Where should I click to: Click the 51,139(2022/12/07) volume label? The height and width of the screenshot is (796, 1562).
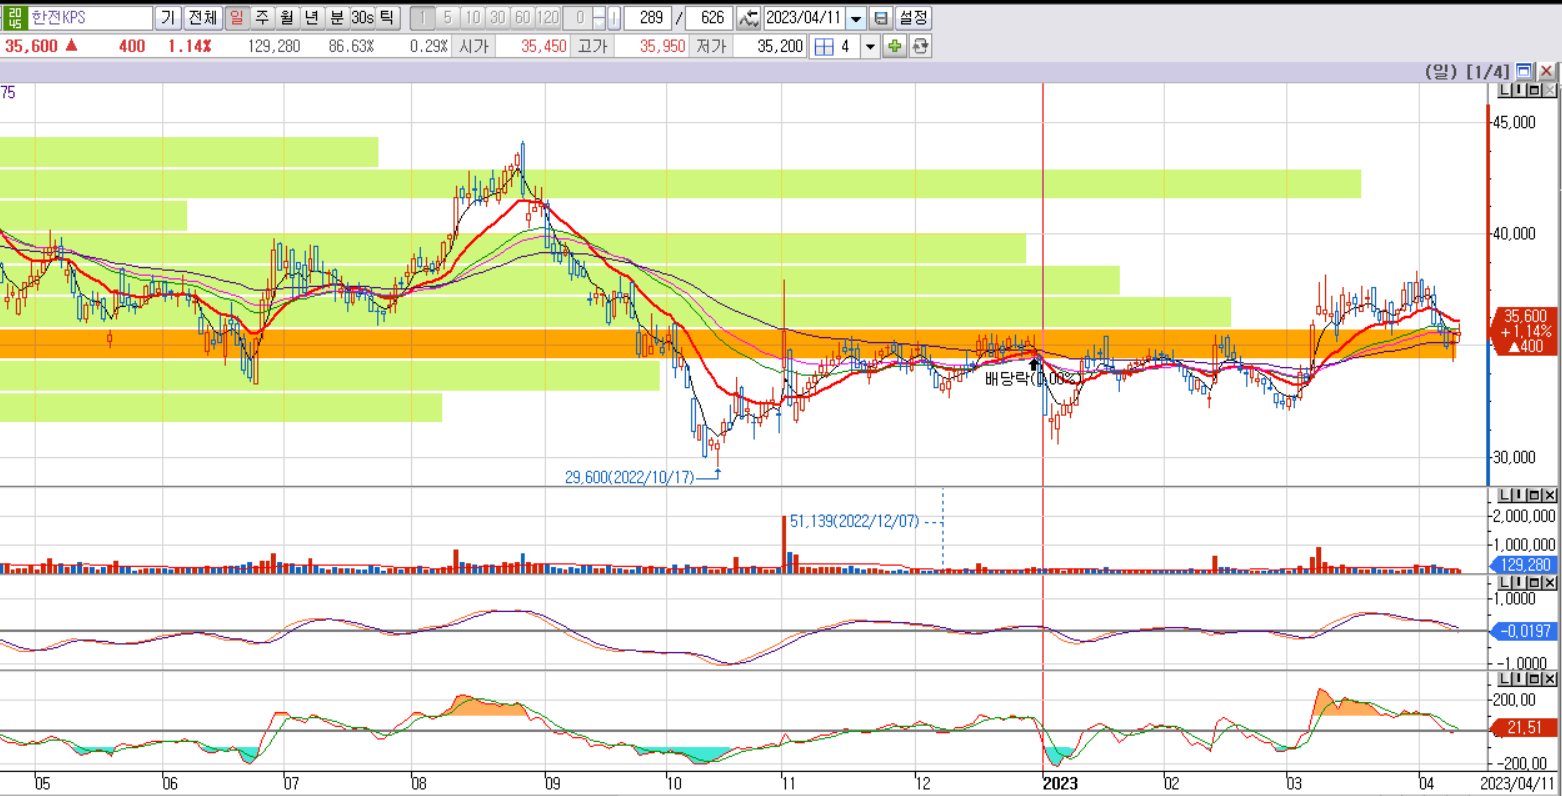(854, 521)
